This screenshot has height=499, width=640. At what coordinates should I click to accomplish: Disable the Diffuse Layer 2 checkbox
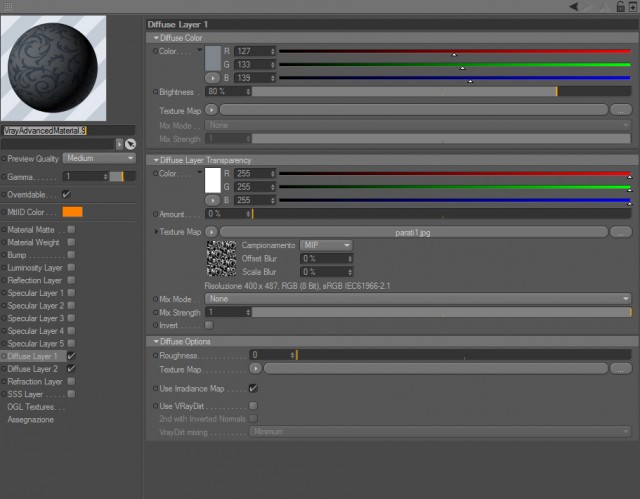[x=71, y=368]
